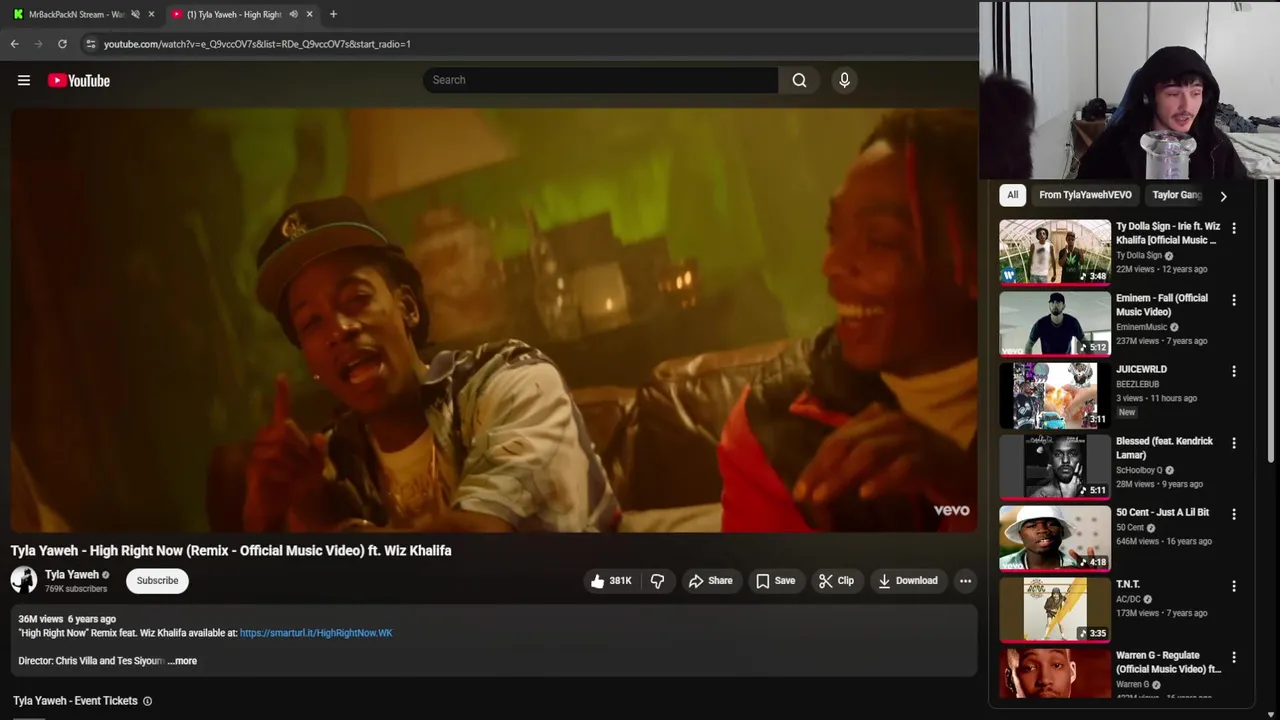Type in the YouTube search box
This screenshot has height=720, width=1280.
click(600, 80)
